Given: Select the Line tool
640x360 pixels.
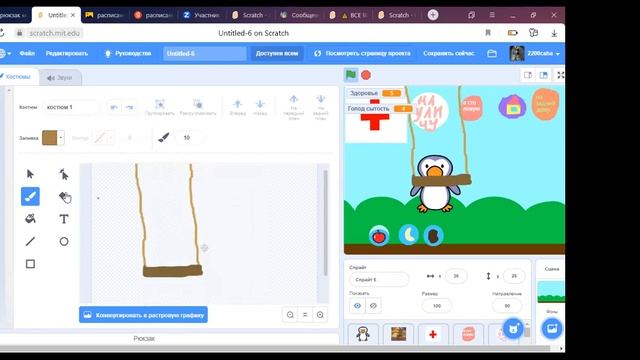Looking at the screenshot, I should point(30,241).
